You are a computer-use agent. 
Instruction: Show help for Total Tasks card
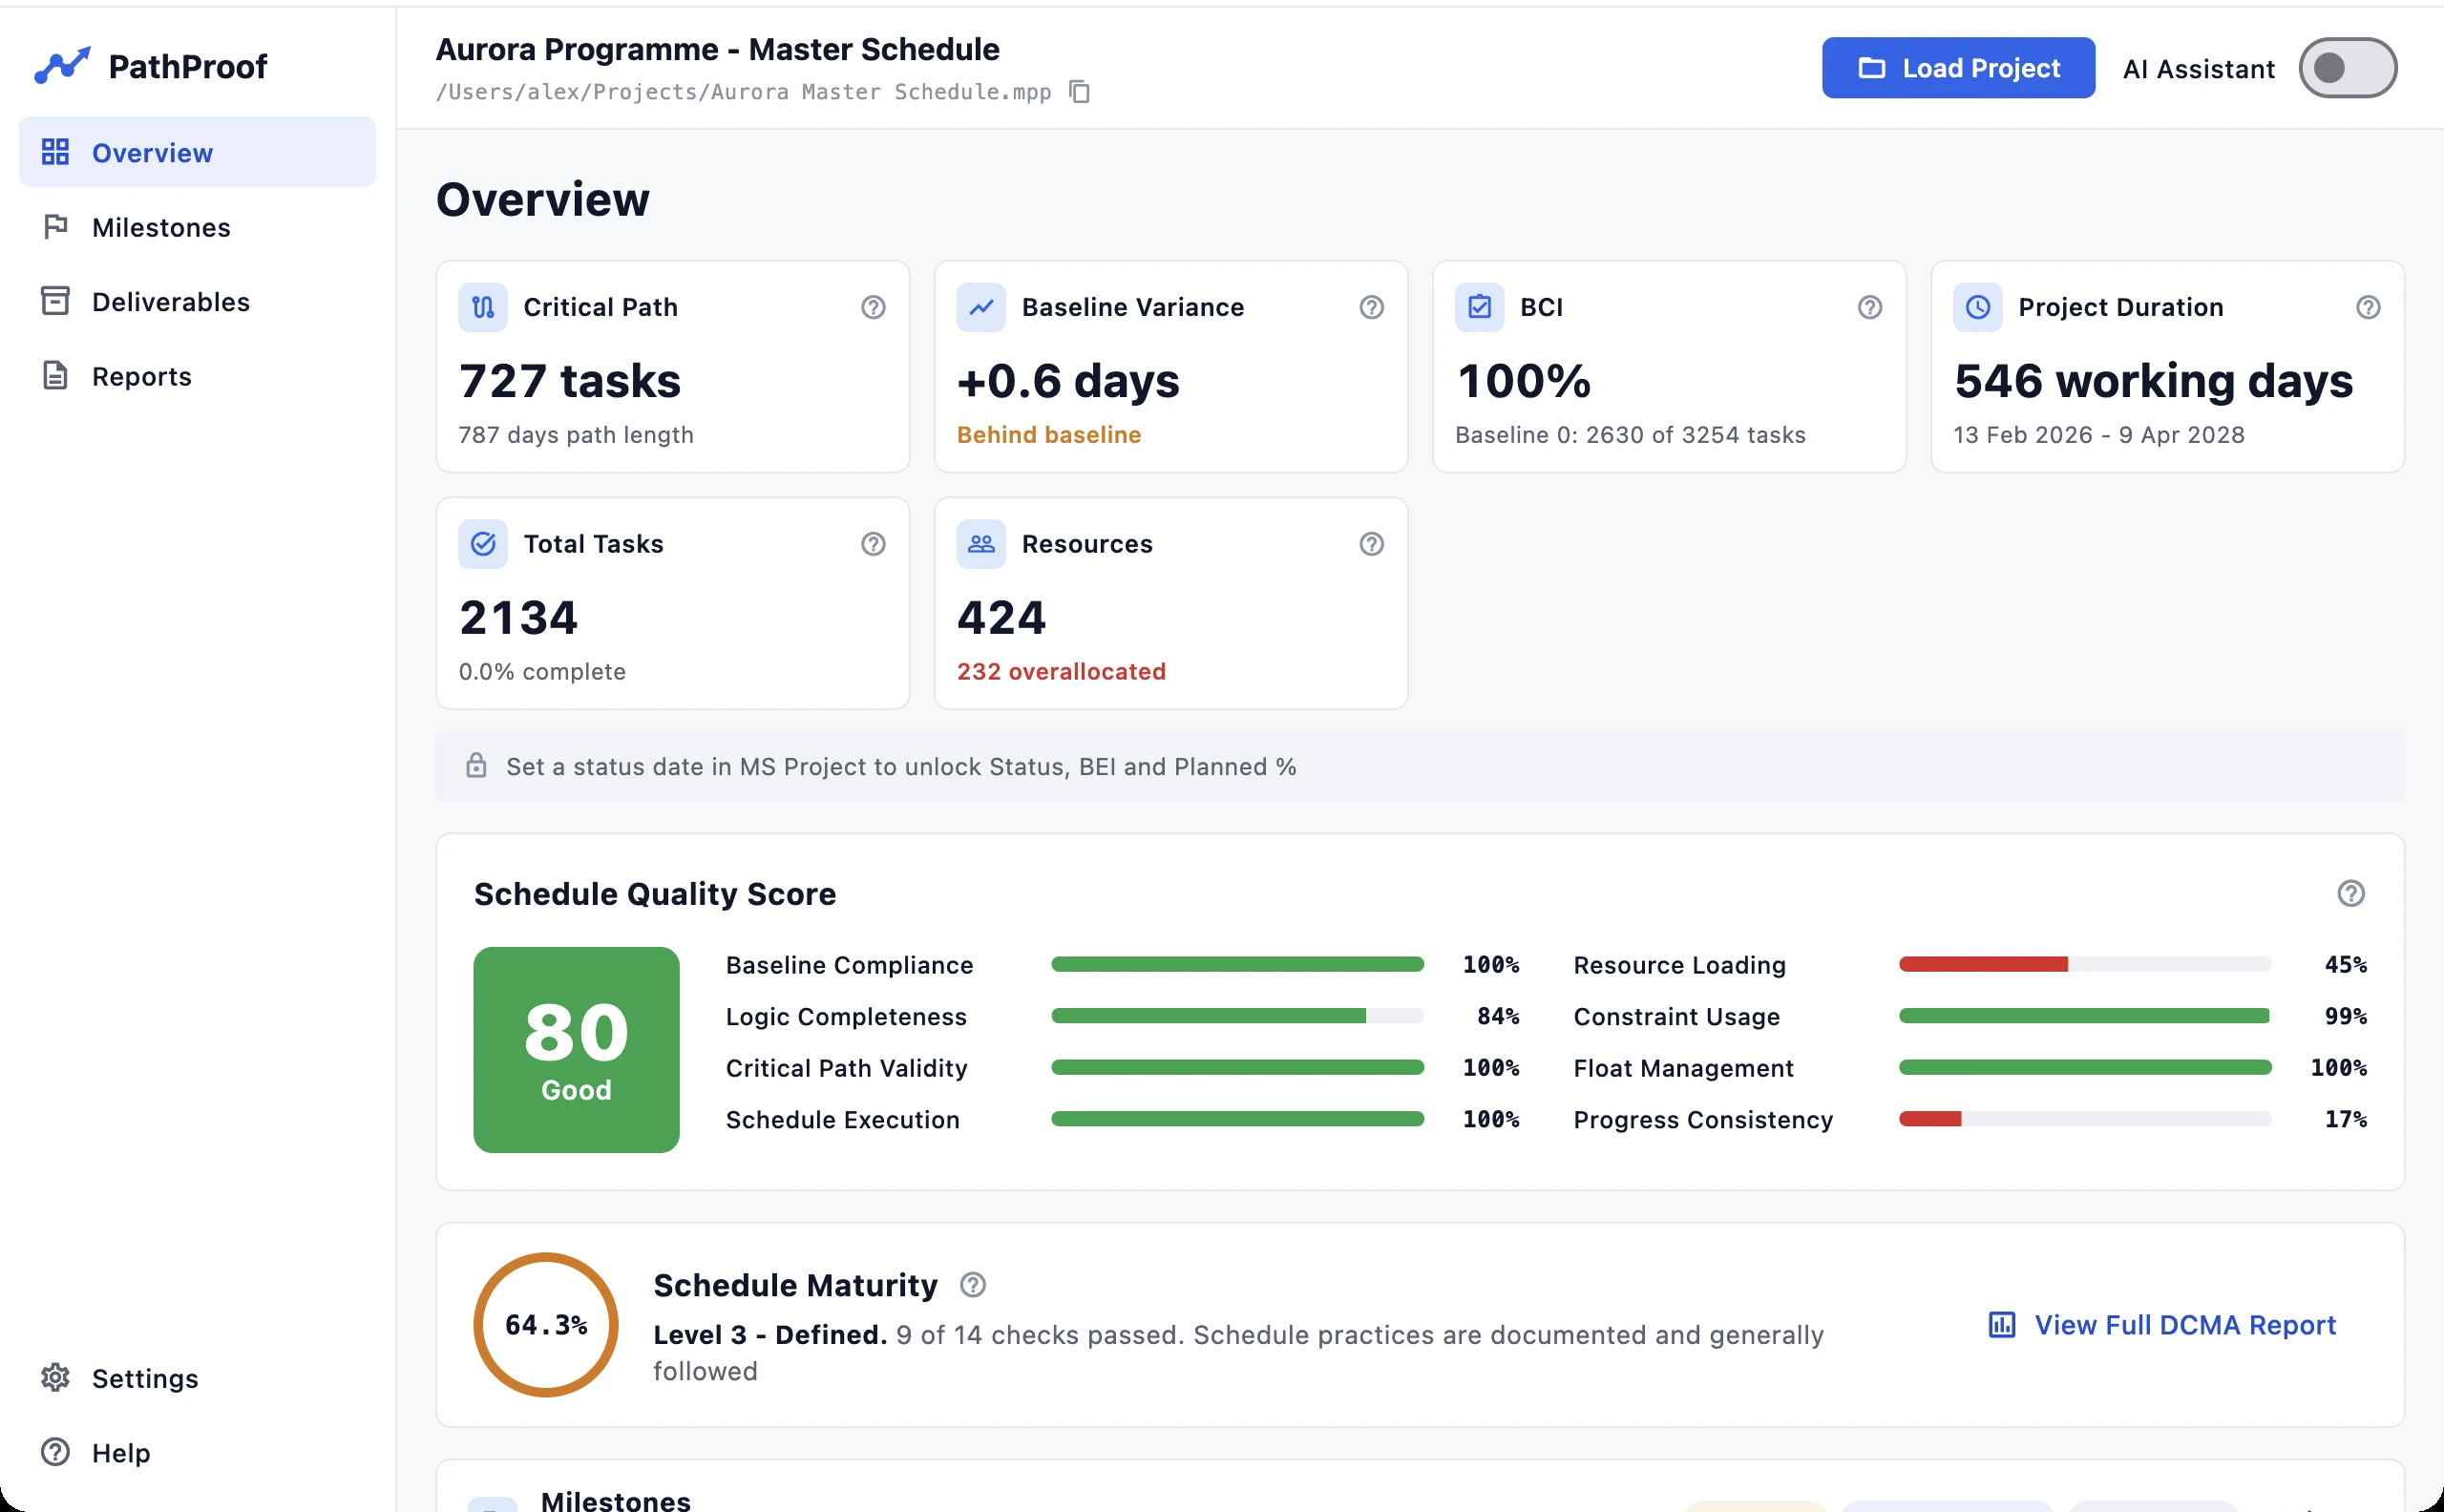point(873,544)
